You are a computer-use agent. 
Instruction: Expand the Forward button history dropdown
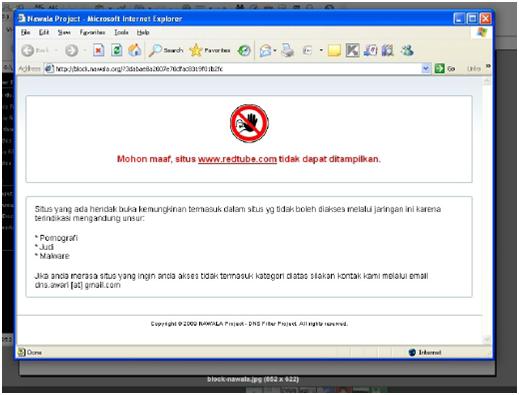click(85, 51)
